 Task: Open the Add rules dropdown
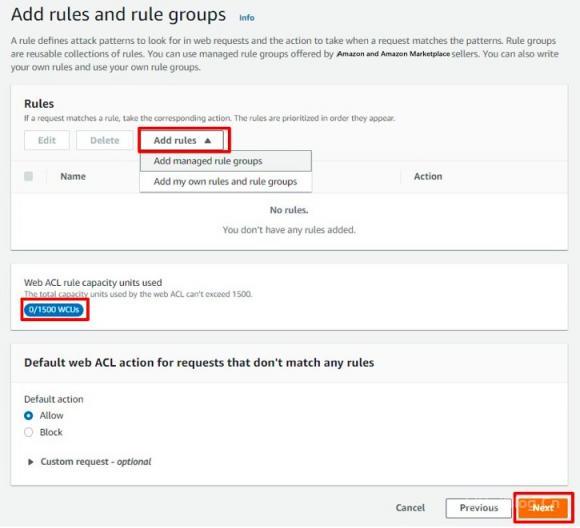click(183, 140)
